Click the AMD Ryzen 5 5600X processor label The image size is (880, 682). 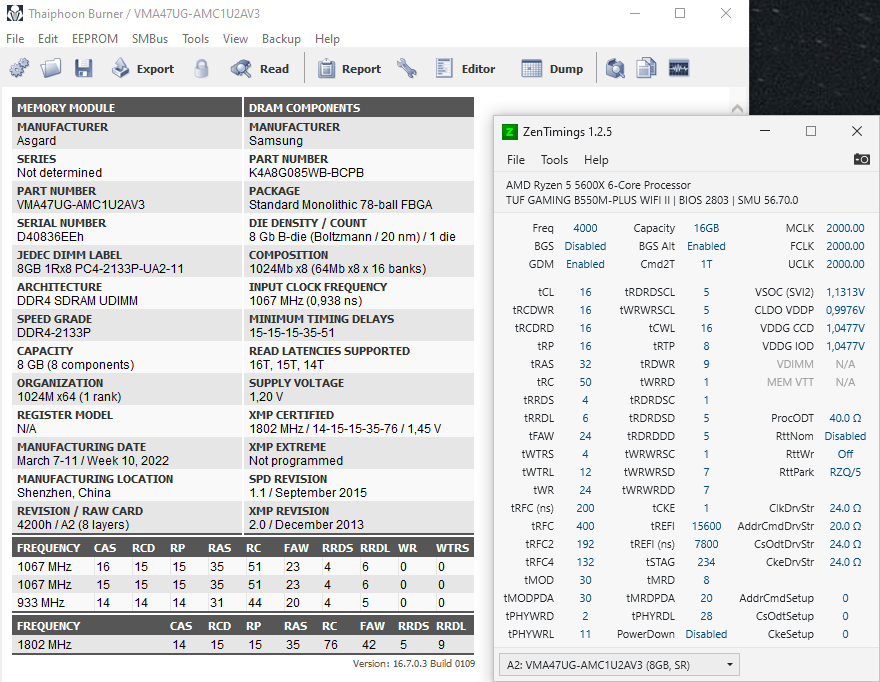(x=598, y=185)
